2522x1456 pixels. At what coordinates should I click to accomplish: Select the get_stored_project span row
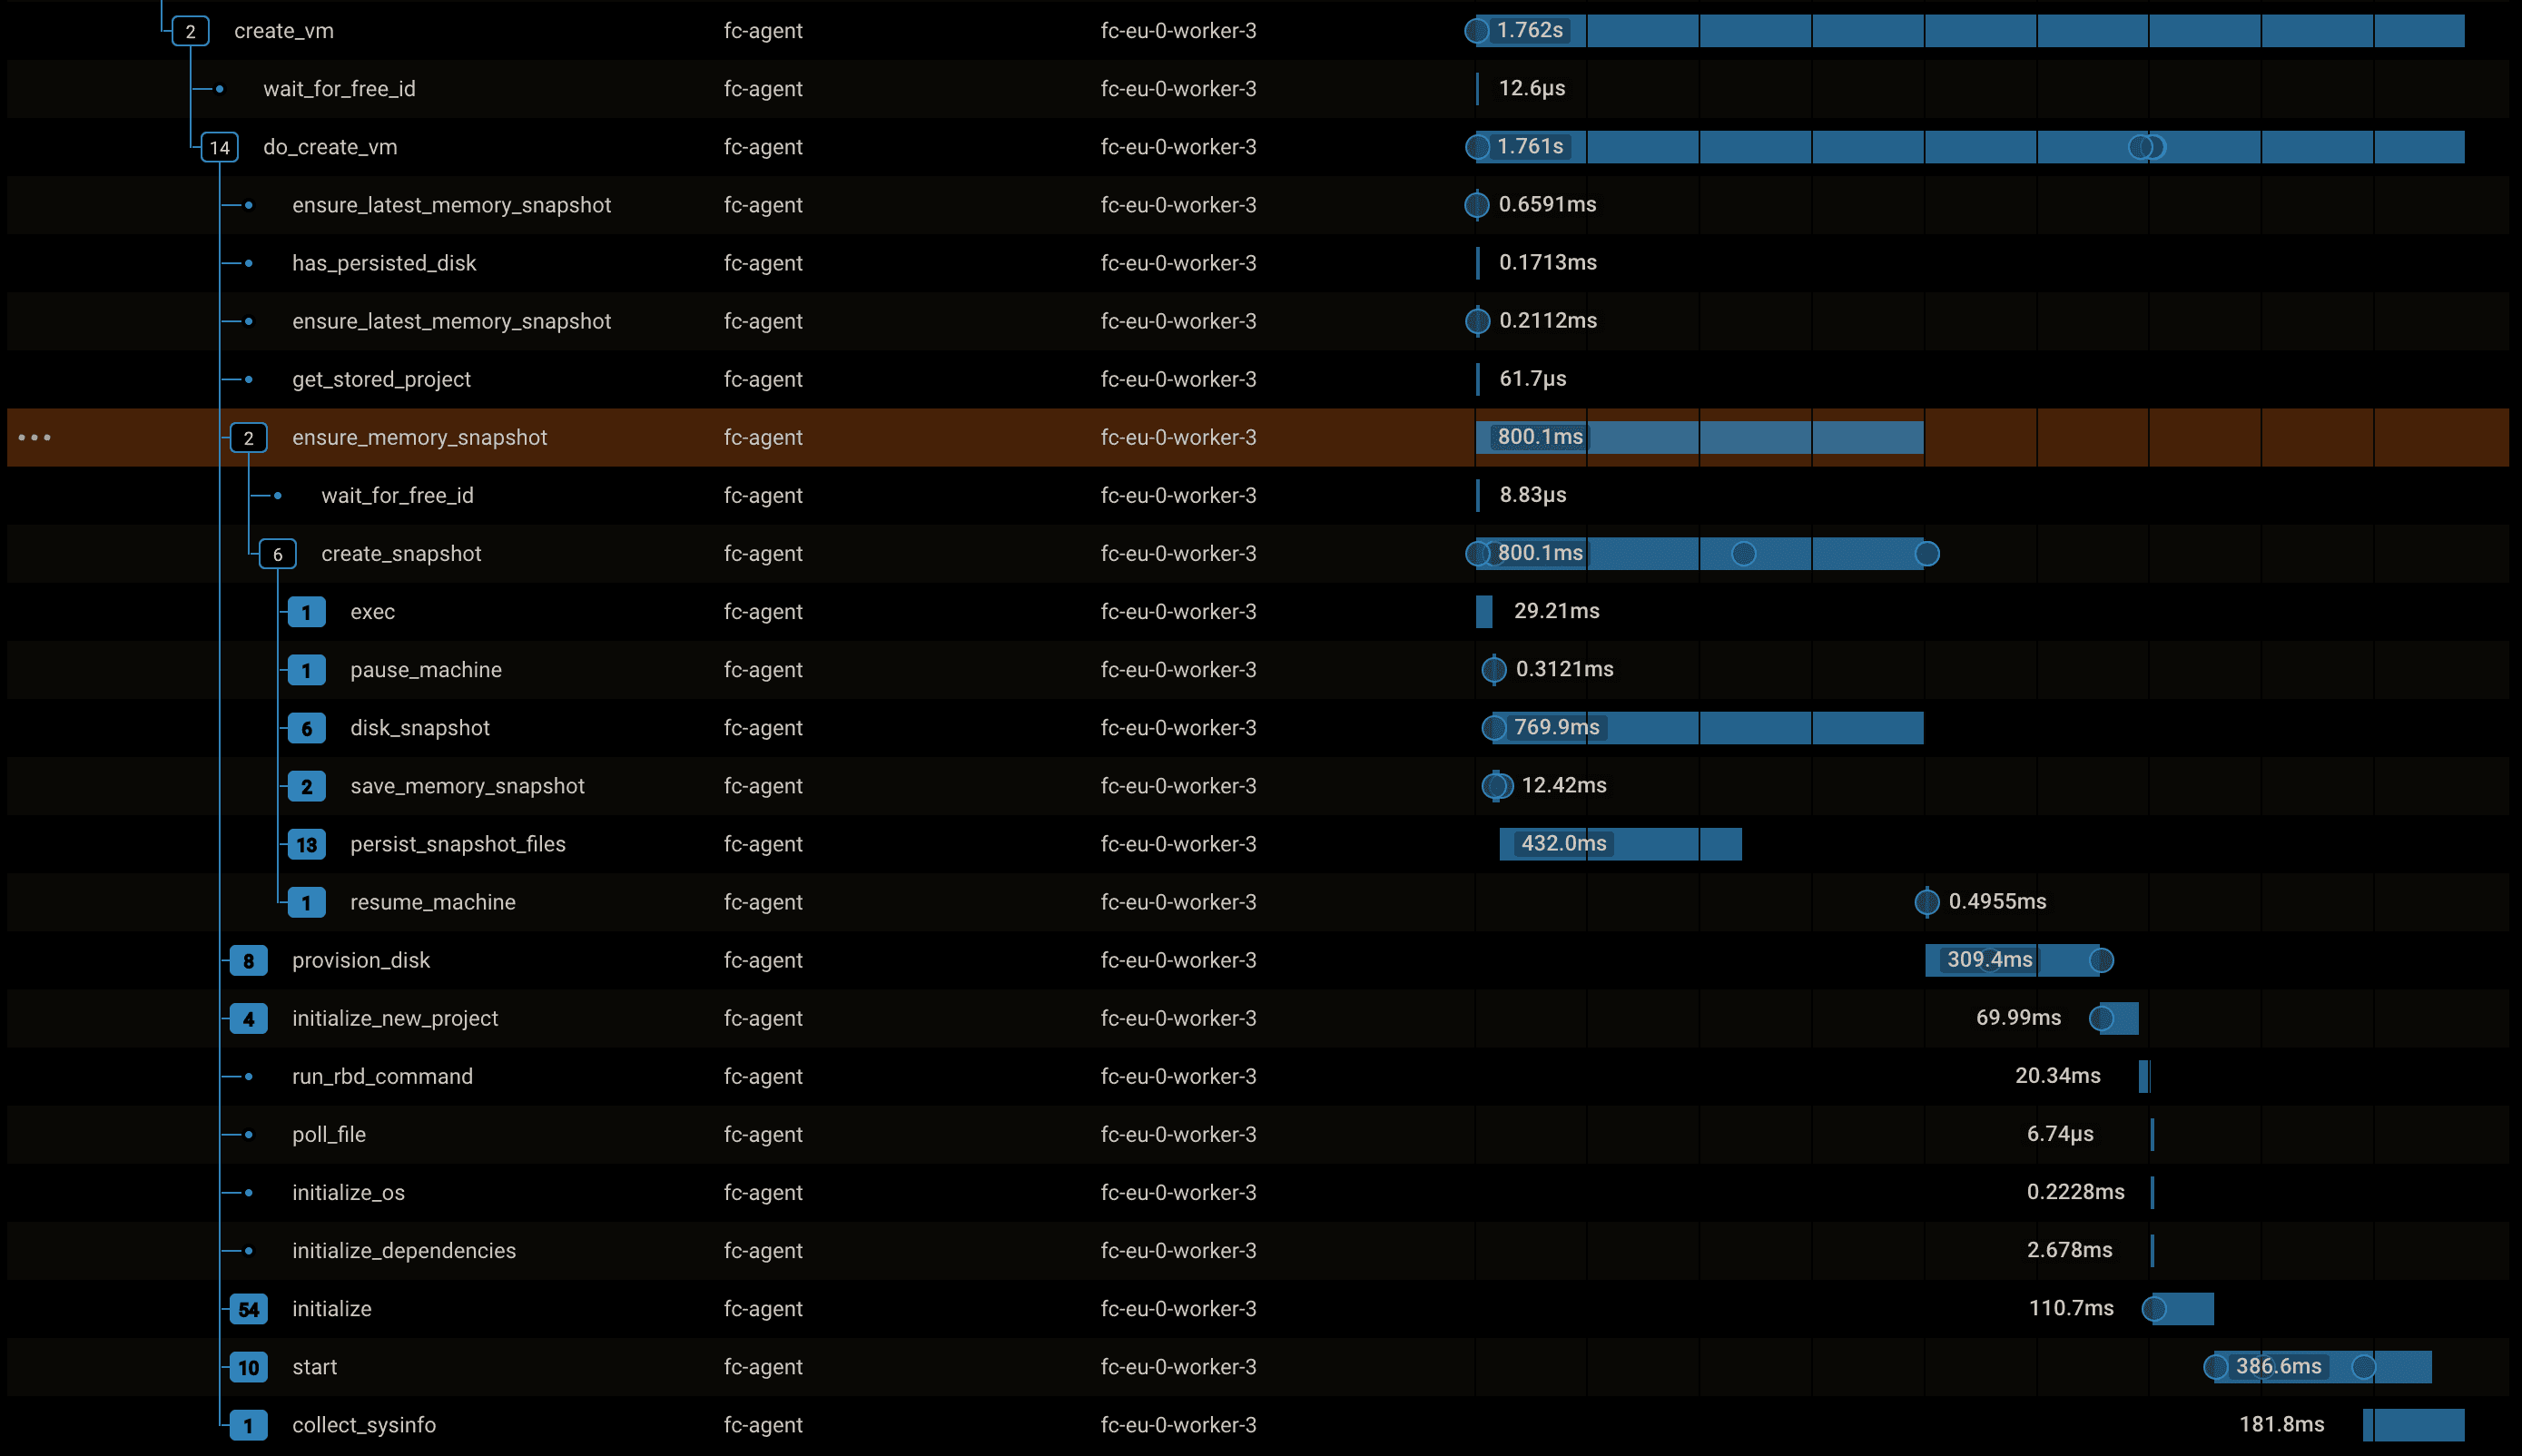(1258, 379)
